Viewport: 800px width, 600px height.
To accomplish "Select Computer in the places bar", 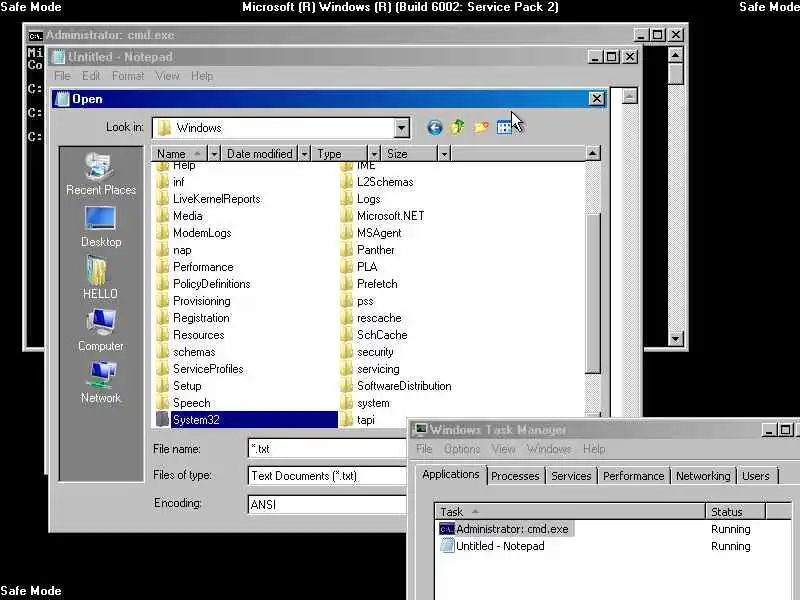I will [101, 331].
